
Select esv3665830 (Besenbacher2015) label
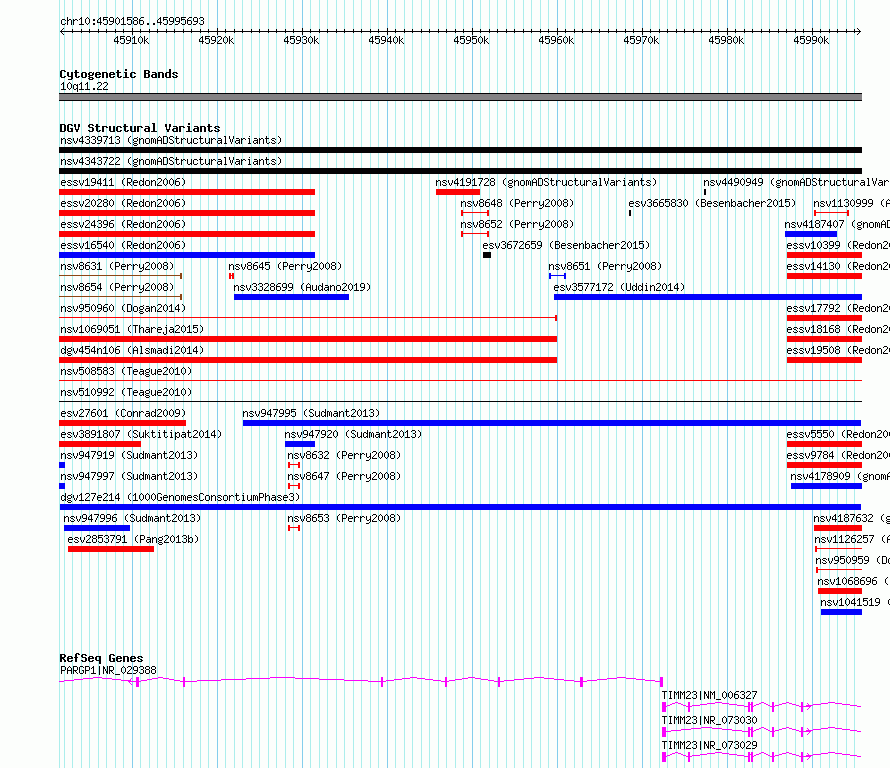712,203
